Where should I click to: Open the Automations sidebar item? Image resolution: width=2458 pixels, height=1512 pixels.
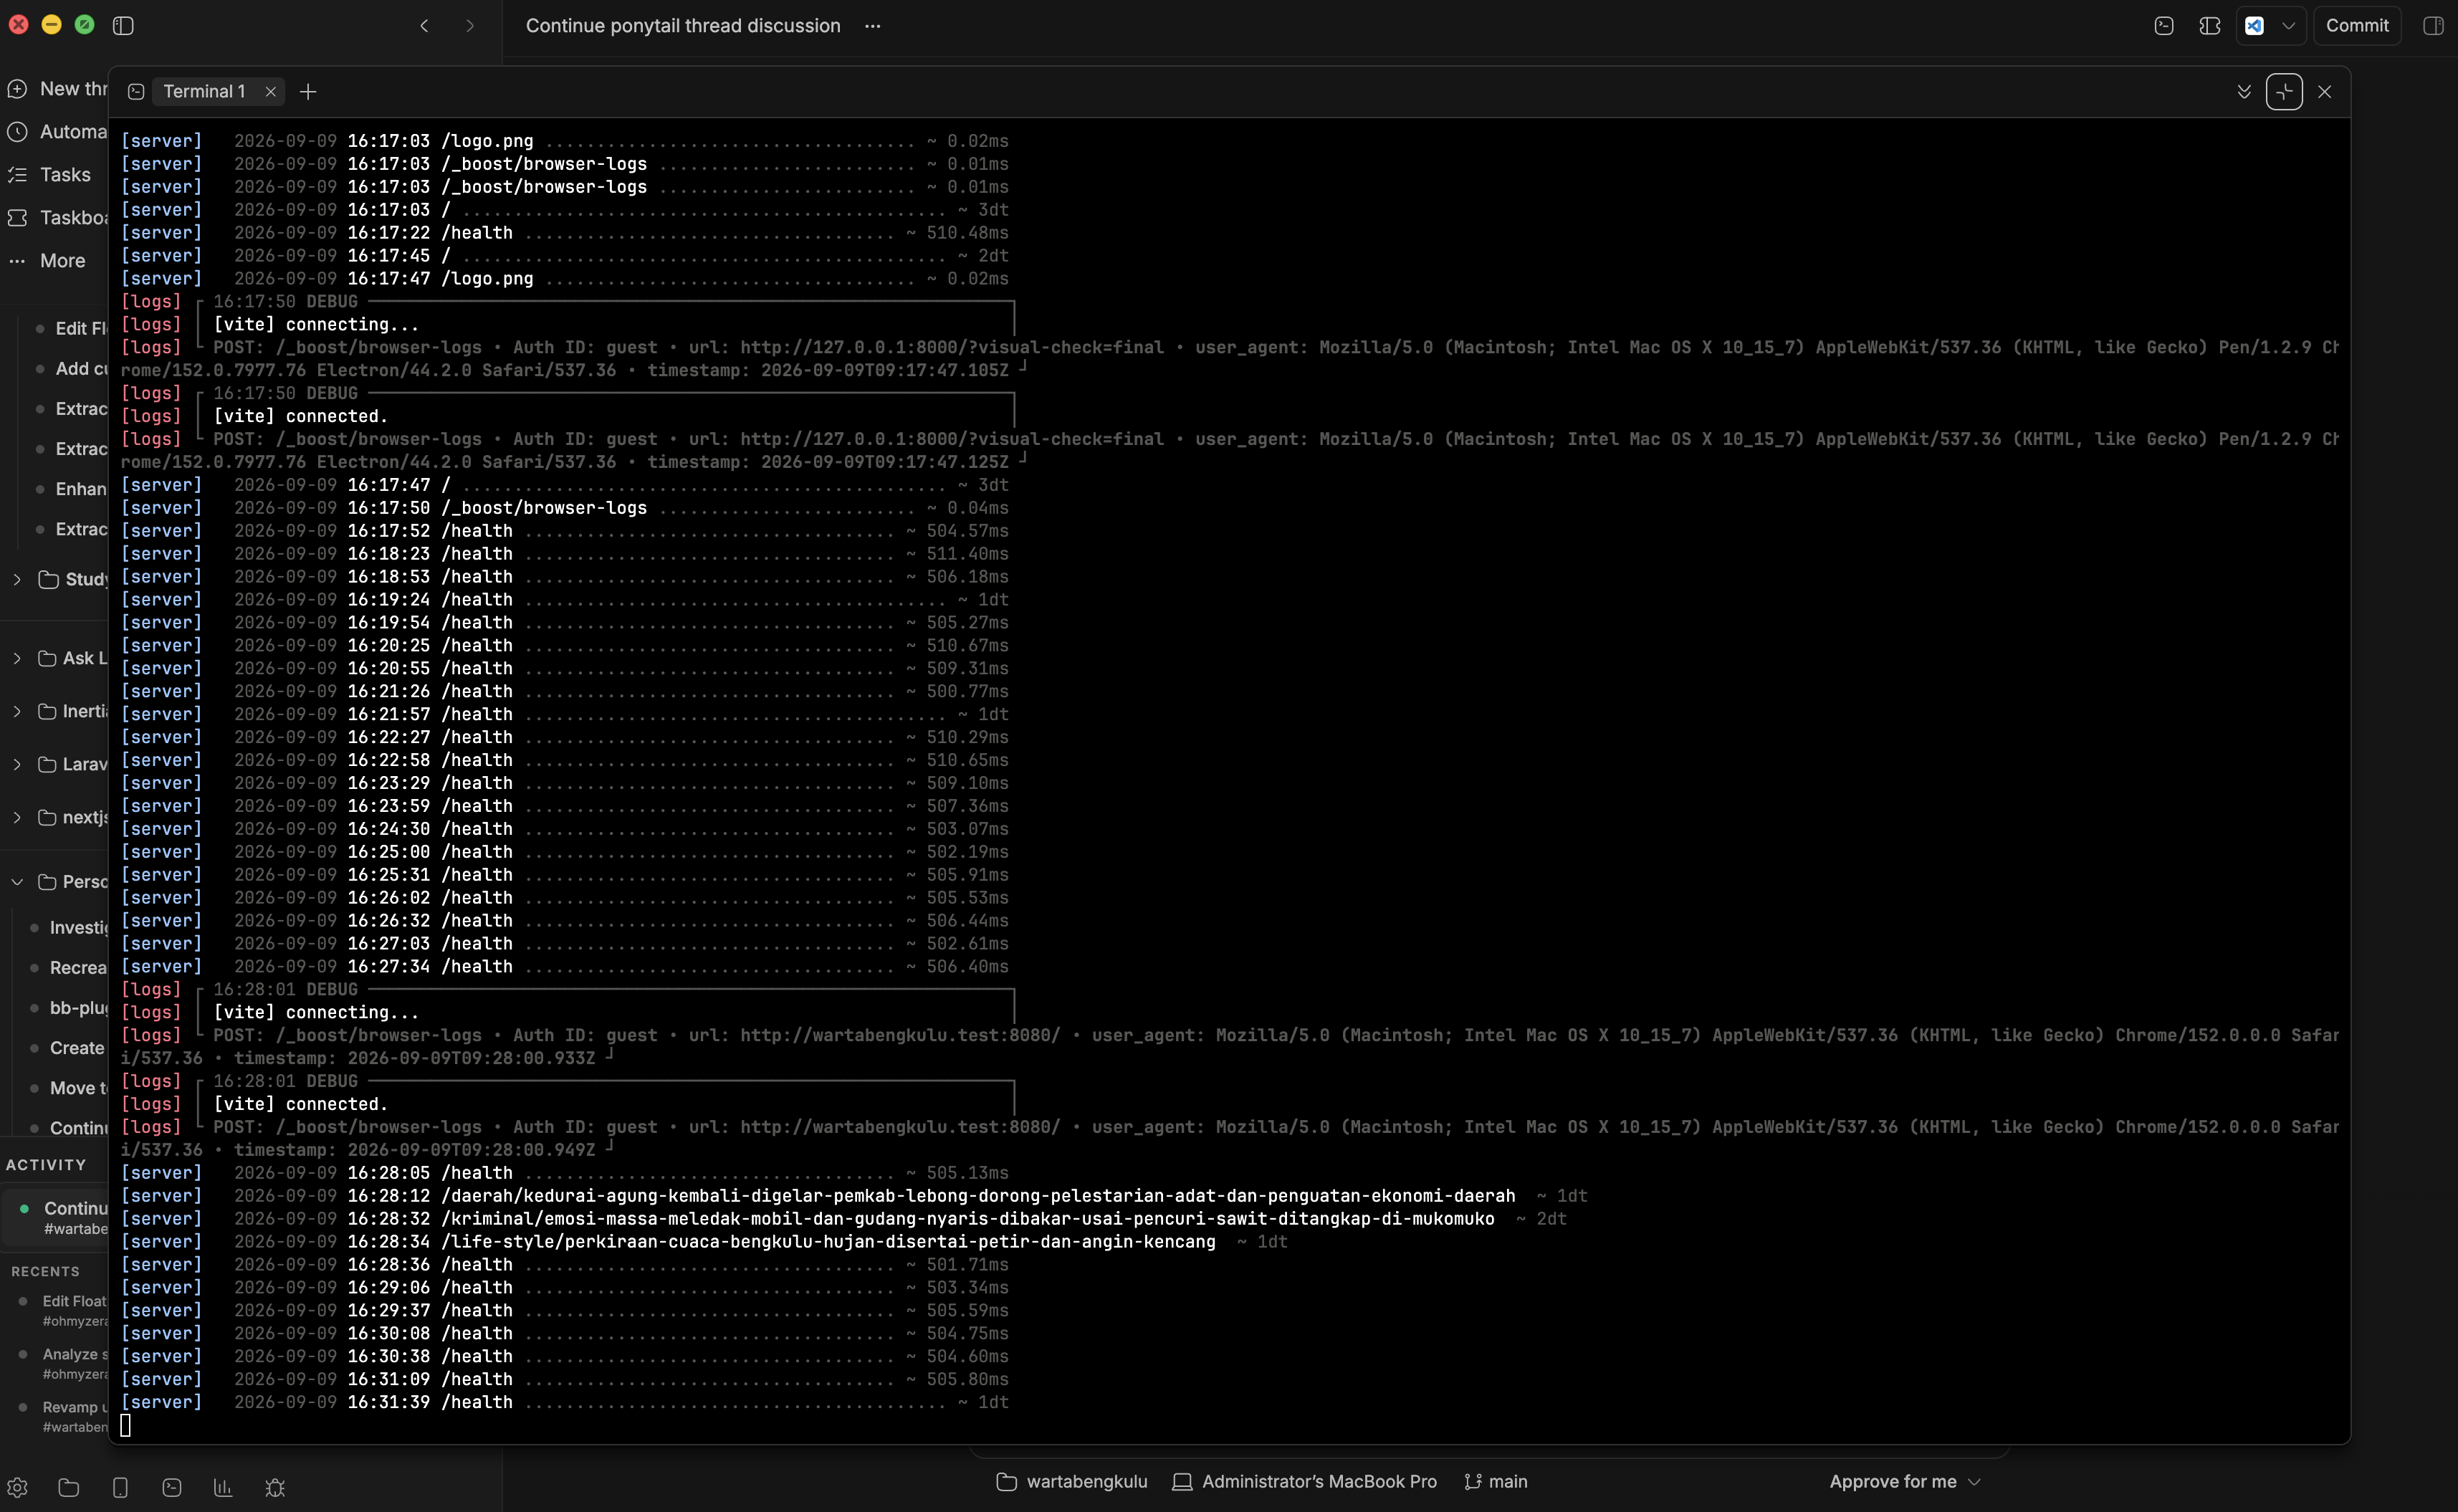click(x=57, y=132)
